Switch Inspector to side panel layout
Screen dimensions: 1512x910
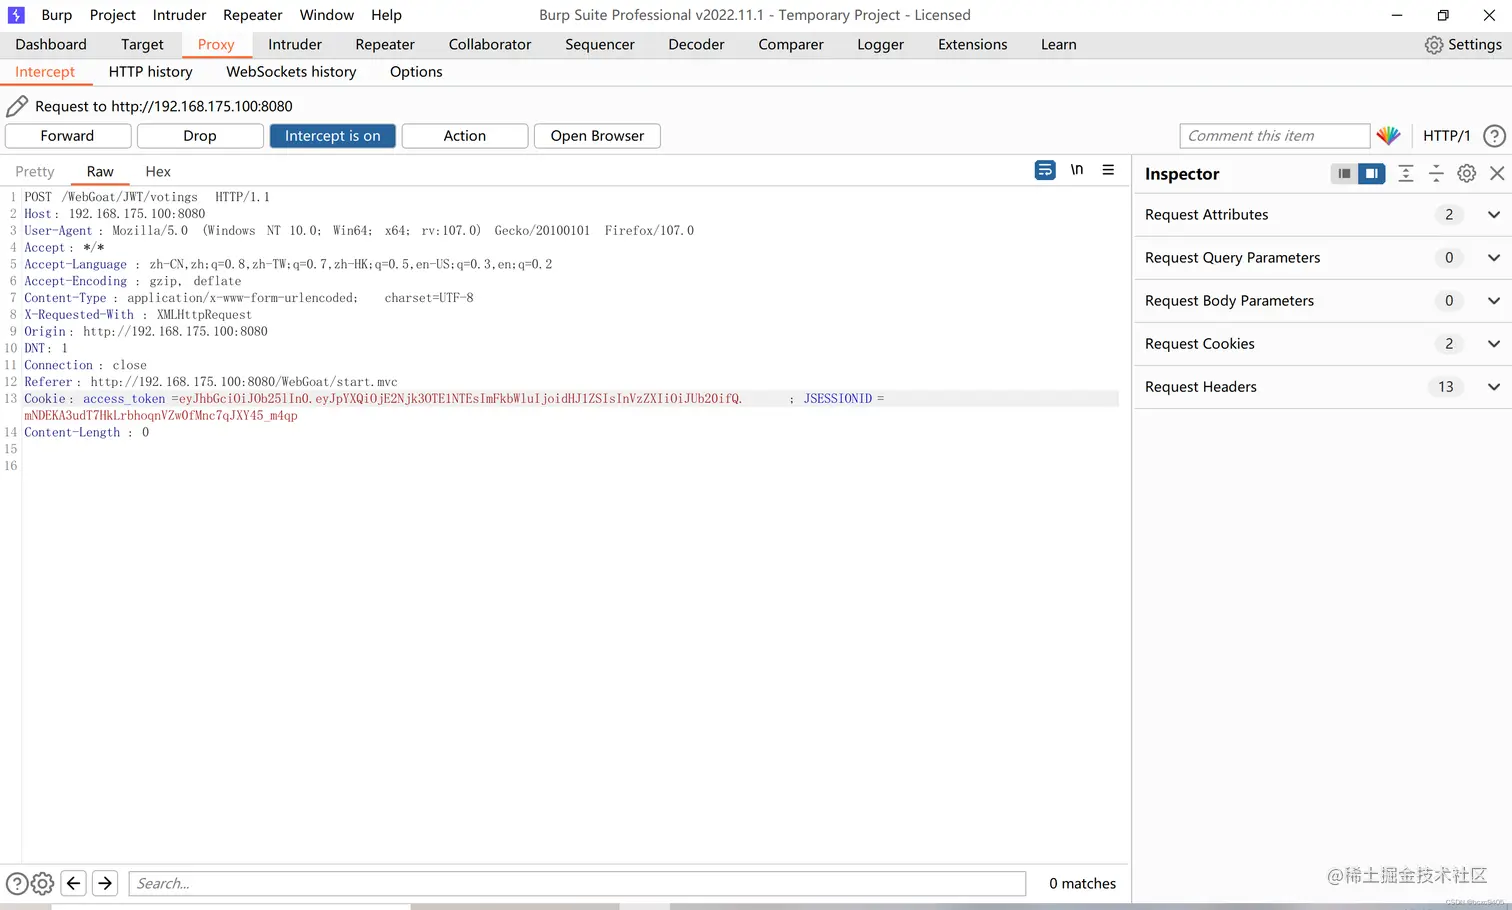(x=1372, y=174)
